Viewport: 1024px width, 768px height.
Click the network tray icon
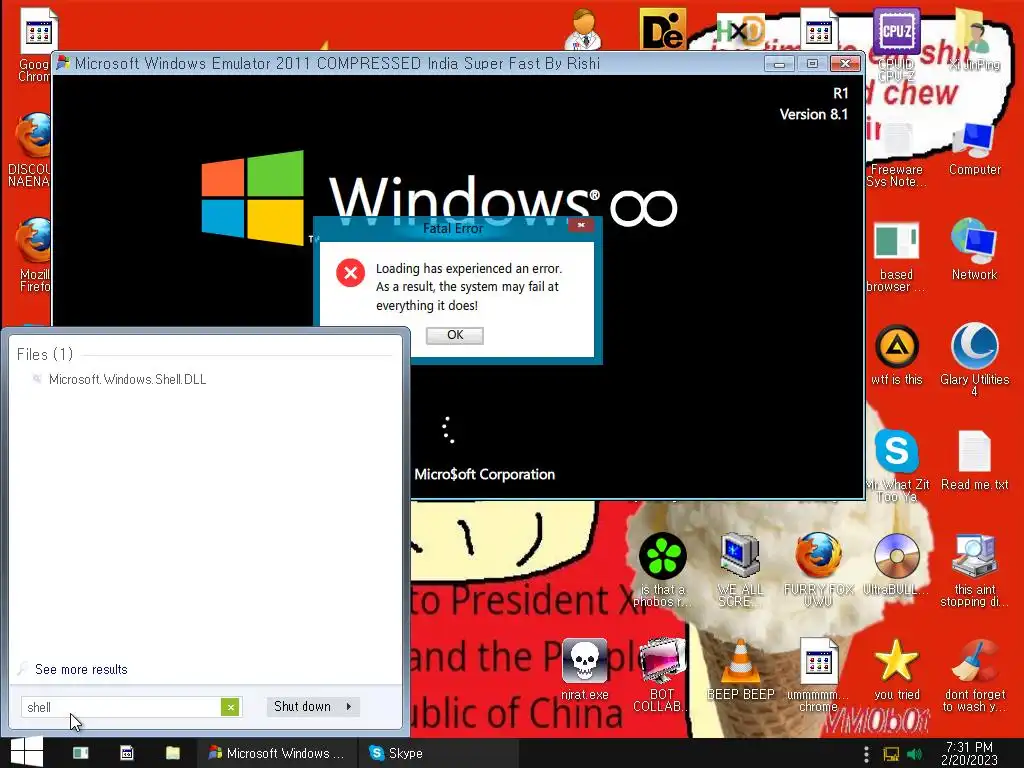point(891,754)
